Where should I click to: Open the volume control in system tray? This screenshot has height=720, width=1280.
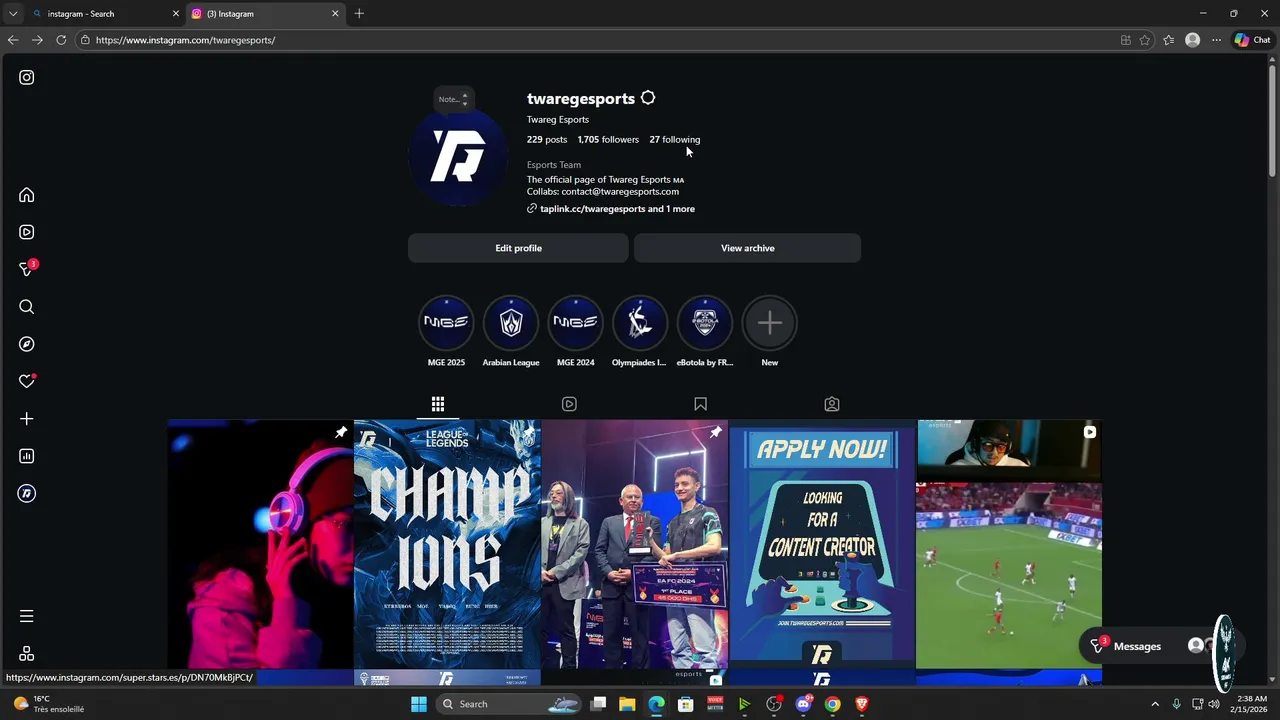1214,704
